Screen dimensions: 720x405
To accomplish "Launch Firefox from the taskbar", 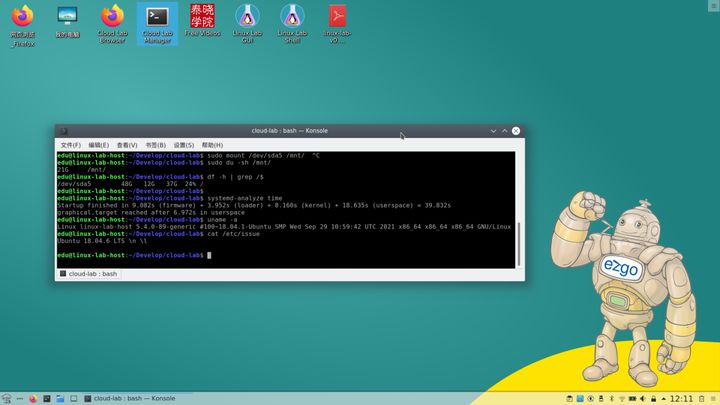I will point(33,399).
